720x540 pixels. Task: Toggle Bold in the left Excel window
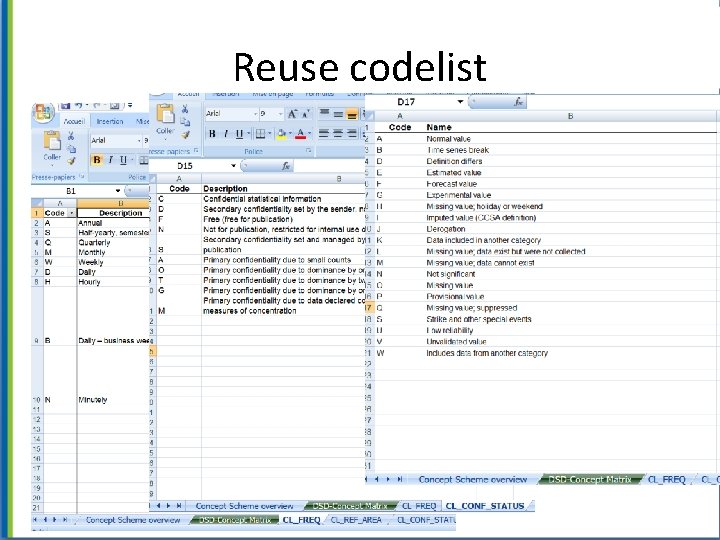(x=96, y=160)
